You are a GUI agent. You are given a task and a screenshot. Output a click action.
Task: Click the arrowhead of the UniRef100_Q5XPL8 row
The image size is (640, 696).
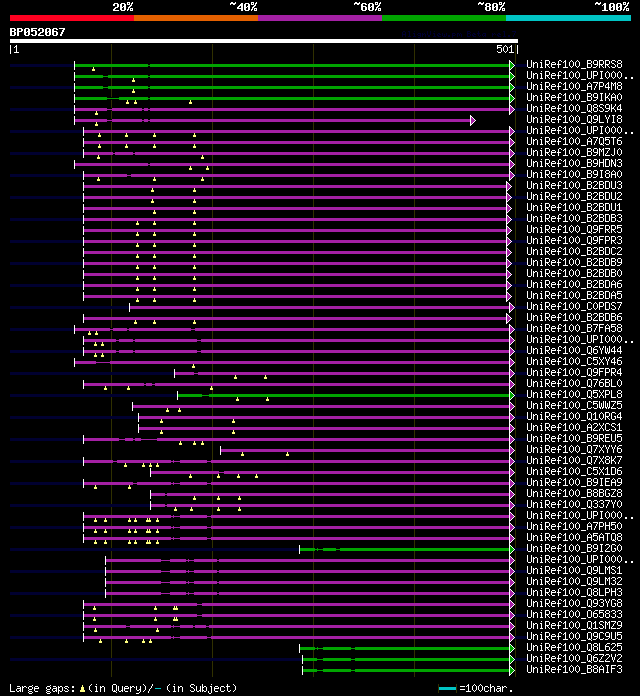click(512, 395)
